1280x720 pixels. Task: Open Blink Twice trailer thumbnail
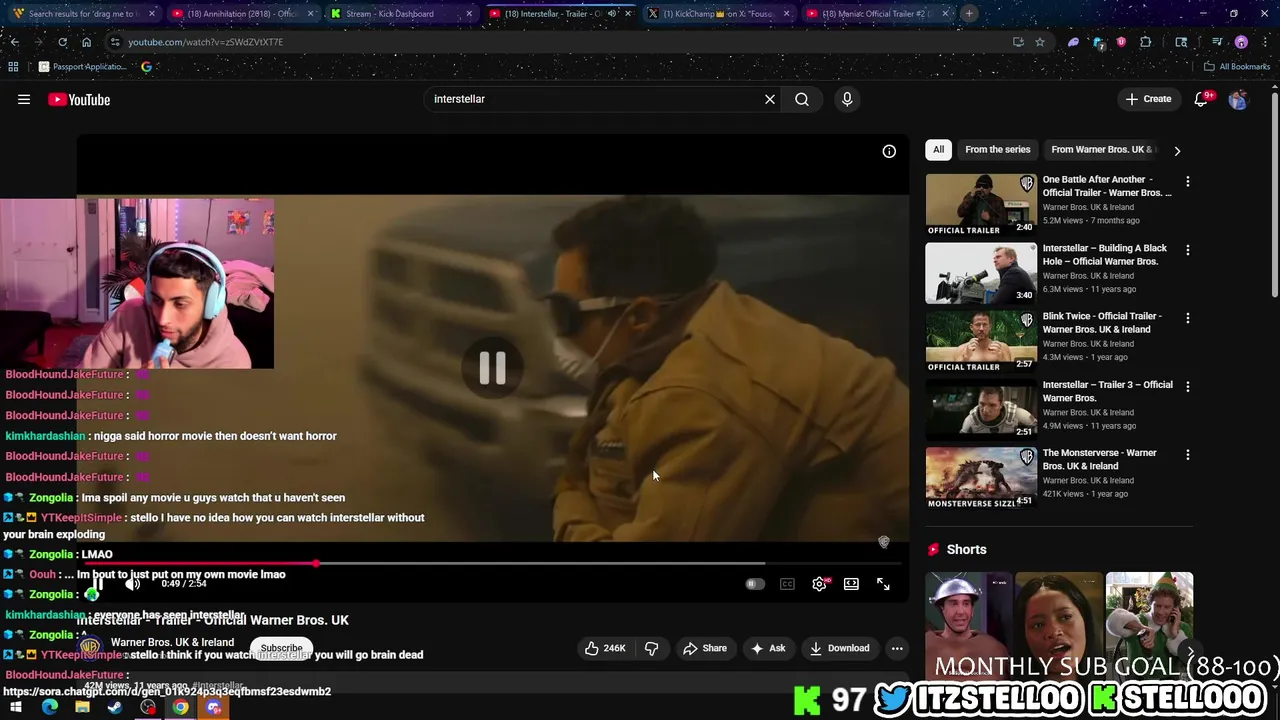(981, 341)
